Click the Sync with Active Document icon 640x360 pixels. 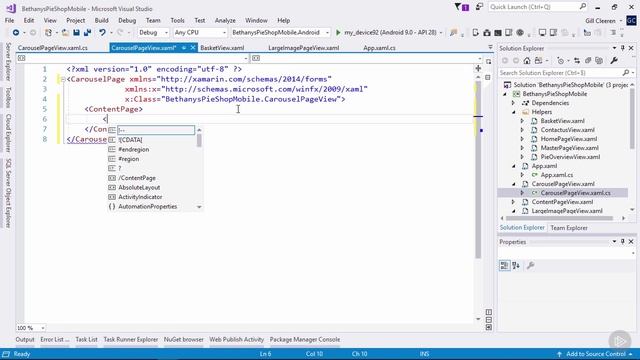577,61
